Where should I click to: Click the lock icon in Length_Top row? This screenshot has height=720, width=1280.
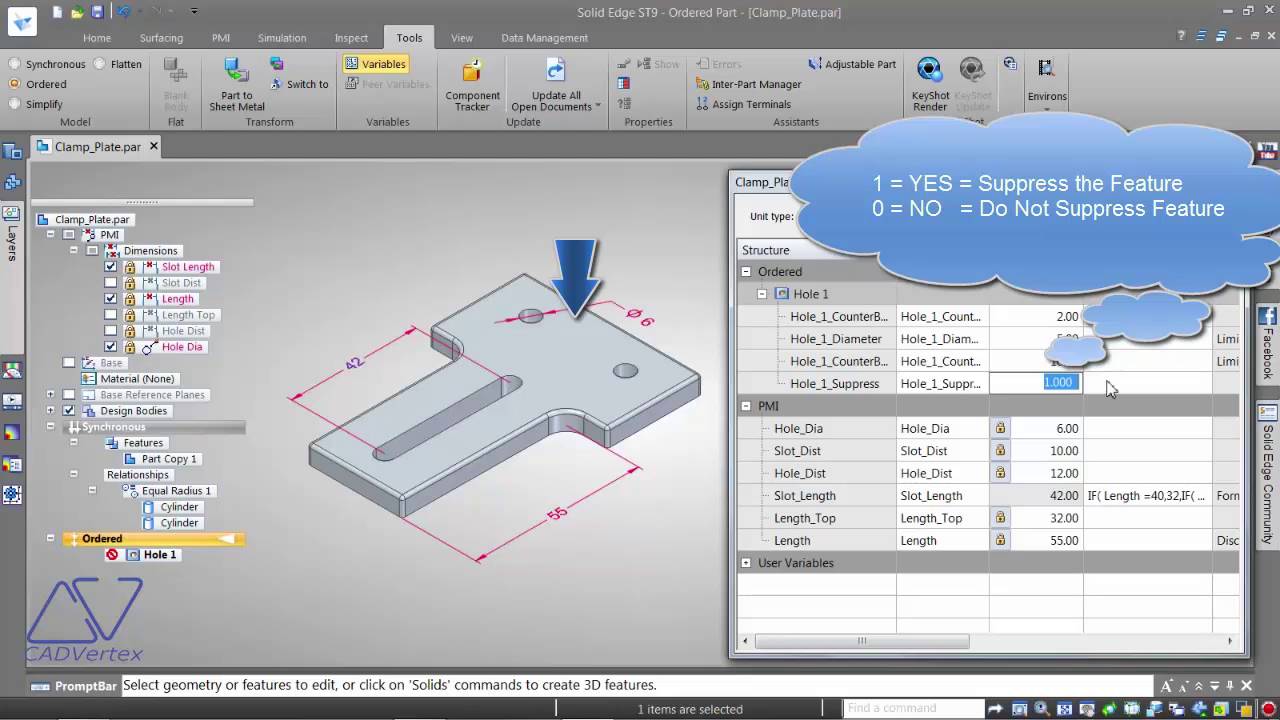tap(1000, 518)
